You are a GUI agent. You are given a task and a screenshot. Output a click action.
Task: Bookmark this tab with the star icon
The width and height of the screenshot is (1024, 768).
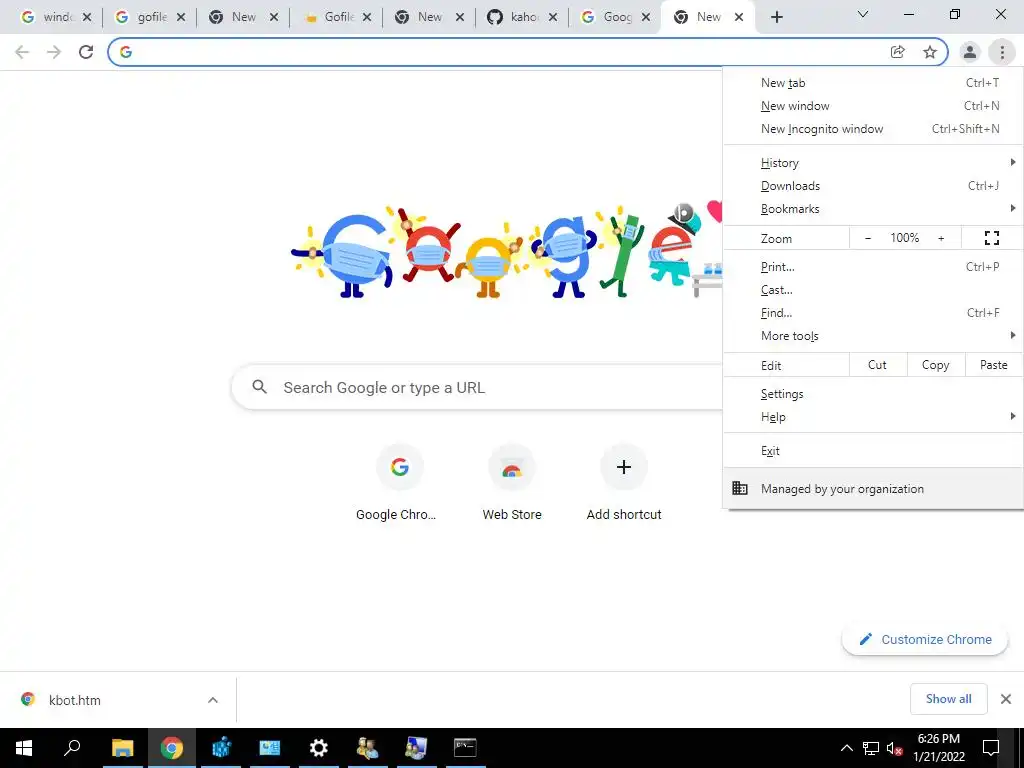[930, 52]
